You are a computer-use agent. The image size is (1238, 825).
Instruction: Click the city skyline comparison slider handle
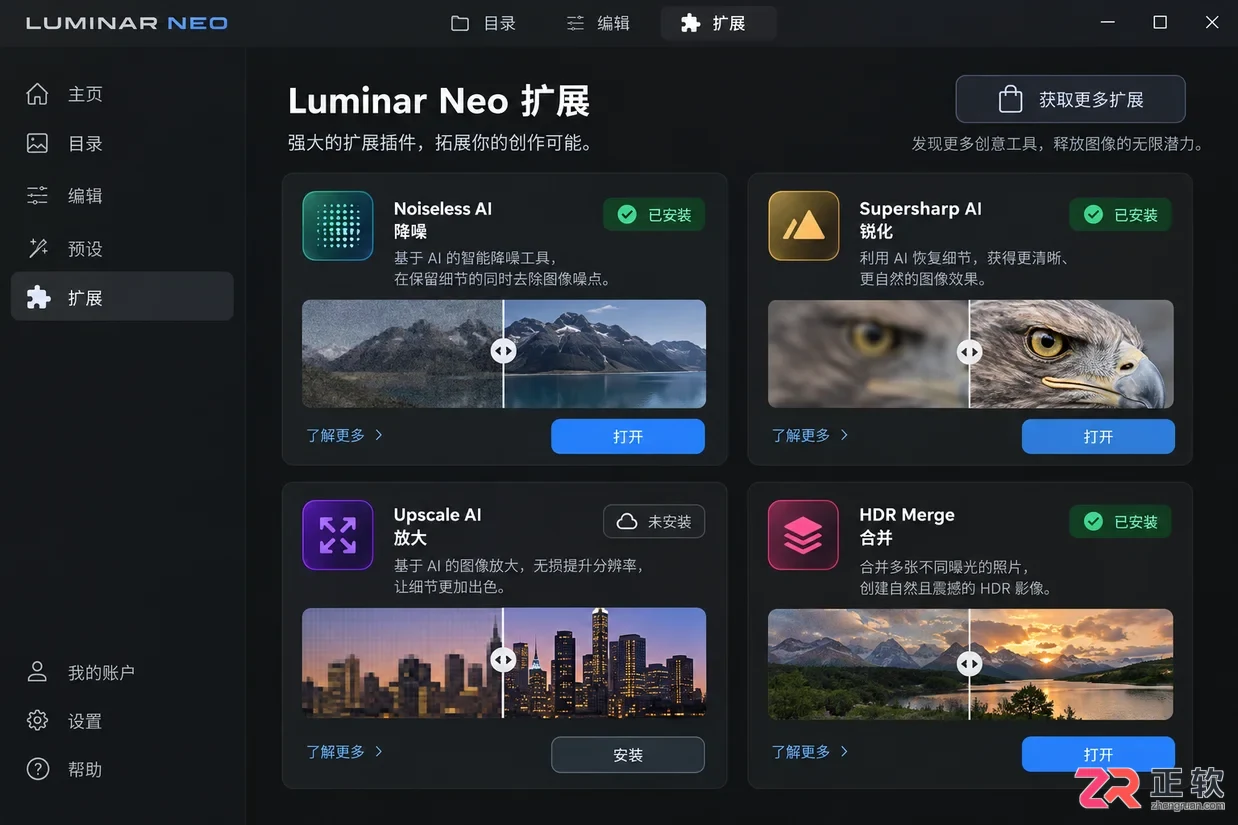pos(503,660)
